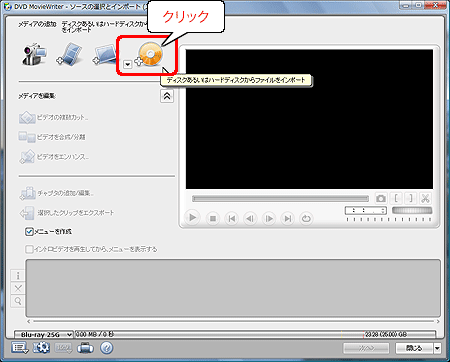450x362 pixels.
Task: Click the add slideshow photo icon
Action: coord(104,54)
